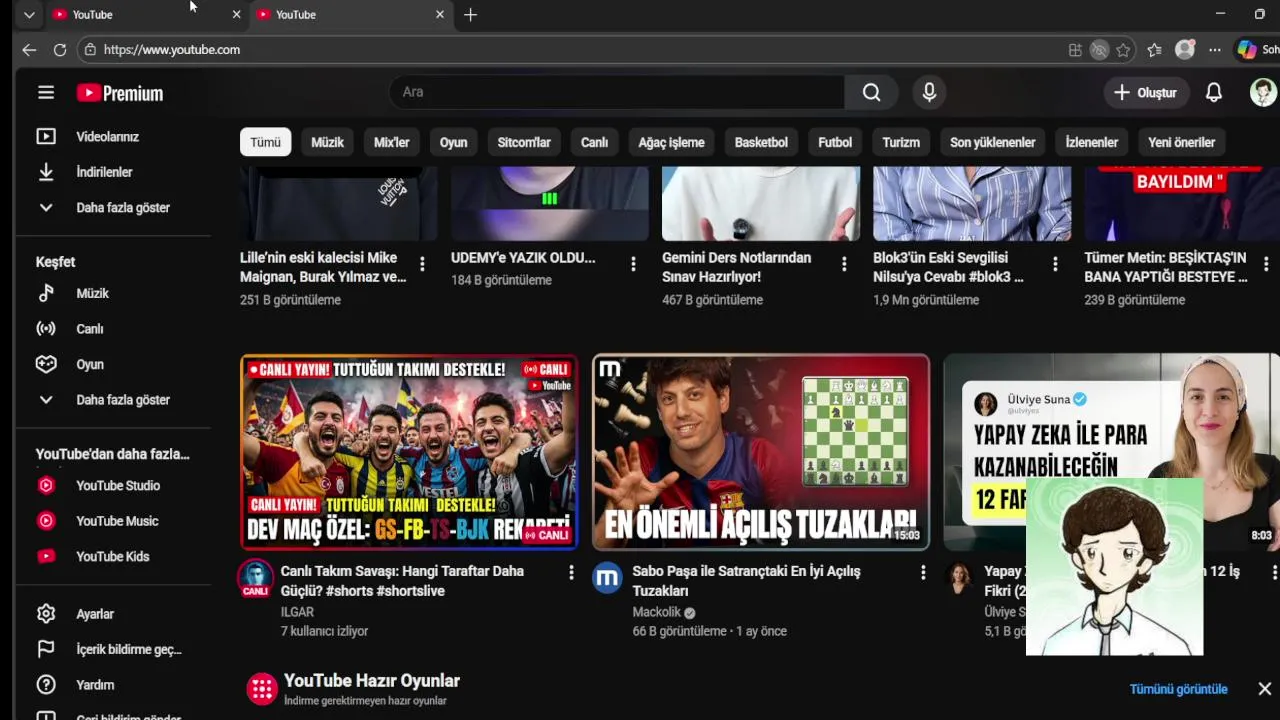This screenshot has width=1280, height=720.
Task: Click the search magnifier button
Action: pyautogui.click(x=871, y=92)
